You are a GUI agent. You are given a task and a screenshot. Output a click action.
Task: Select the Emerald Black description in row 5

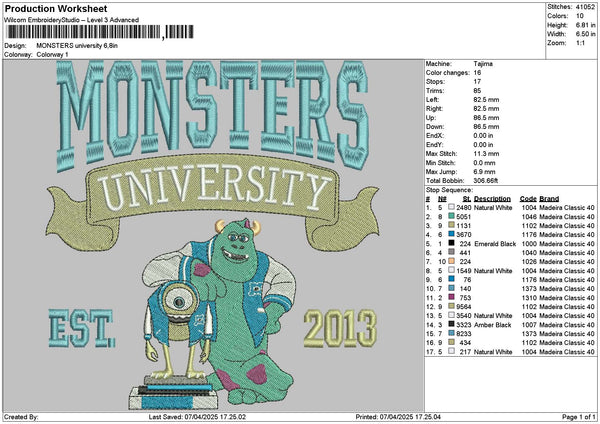coord(495,243)
